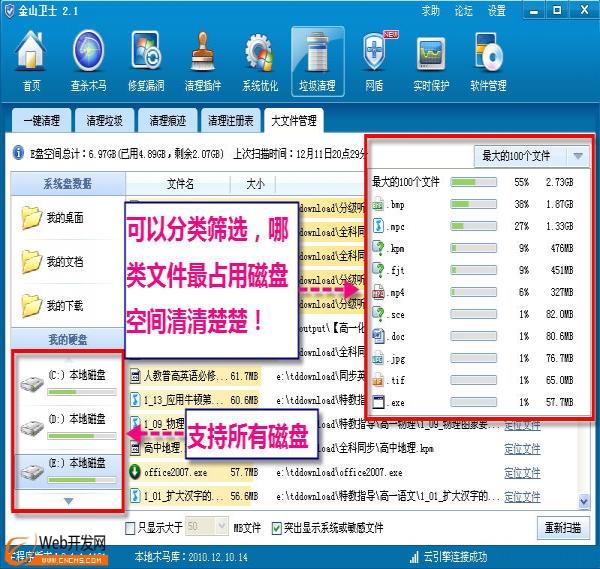Open 查杀木马 trojan scan
The image size is (600, 569).
(89, 62)
